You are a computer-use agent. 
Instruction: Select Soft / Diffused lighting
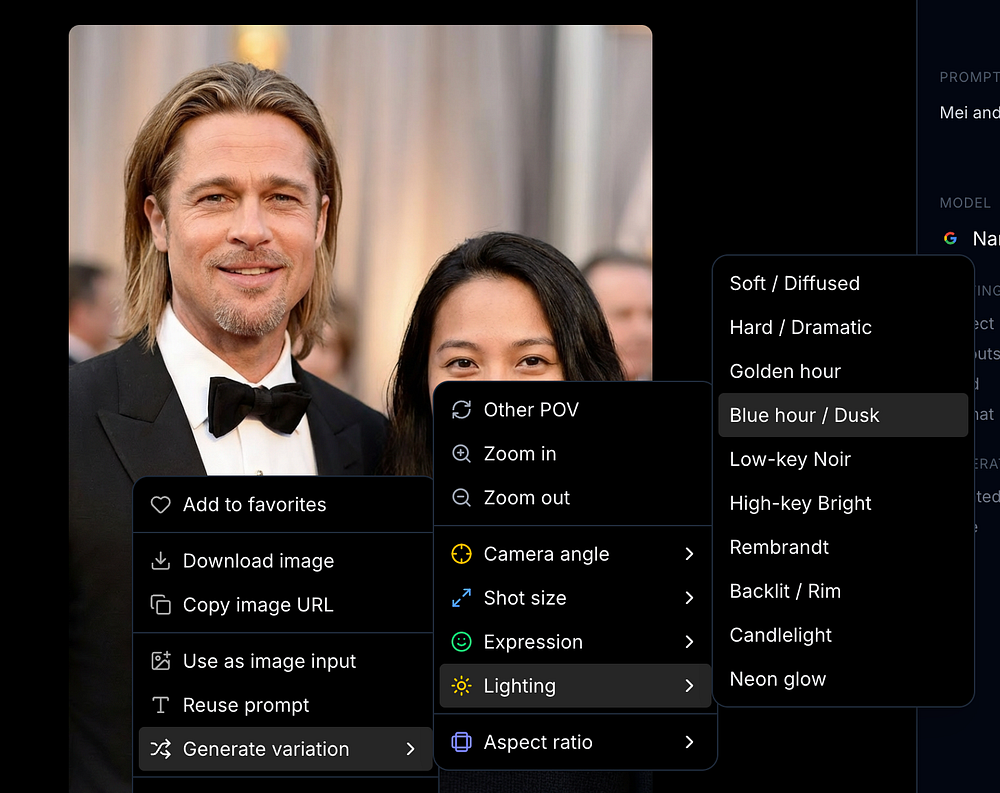click(843, 283)
